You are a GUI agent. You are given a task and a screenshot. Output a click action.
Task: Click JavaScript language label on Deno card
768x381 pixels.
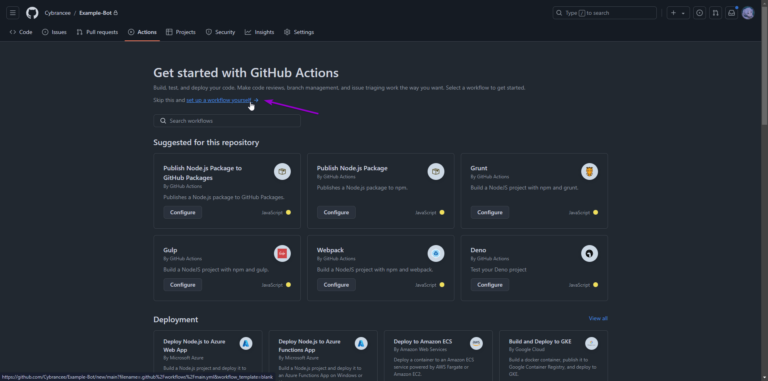click(x=579, y=285)
